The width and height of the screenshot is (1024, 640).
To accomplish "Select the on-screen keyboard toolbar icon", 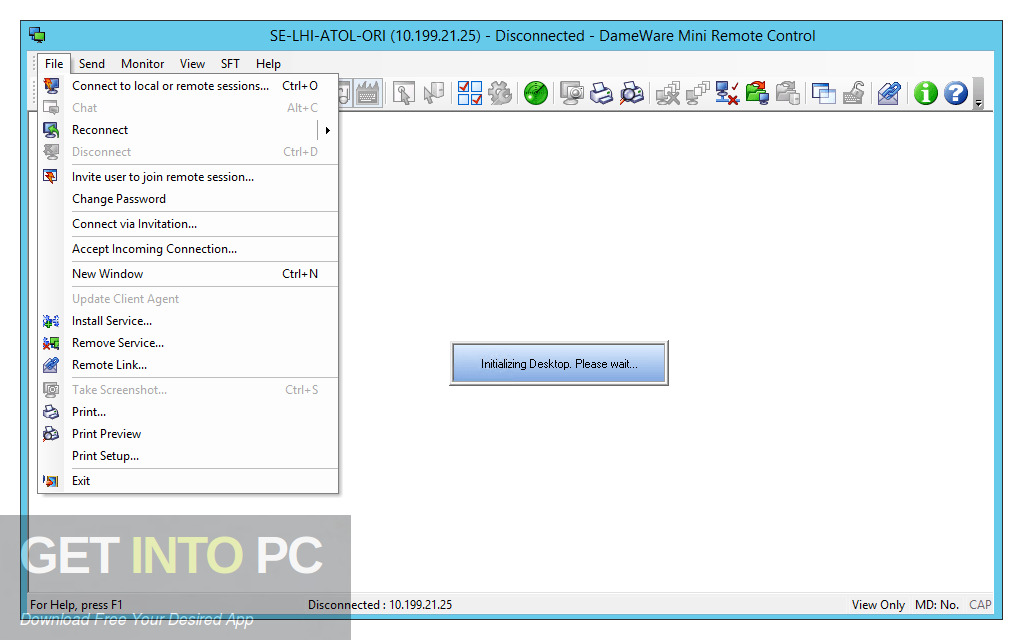I will [x=367, y=93].
